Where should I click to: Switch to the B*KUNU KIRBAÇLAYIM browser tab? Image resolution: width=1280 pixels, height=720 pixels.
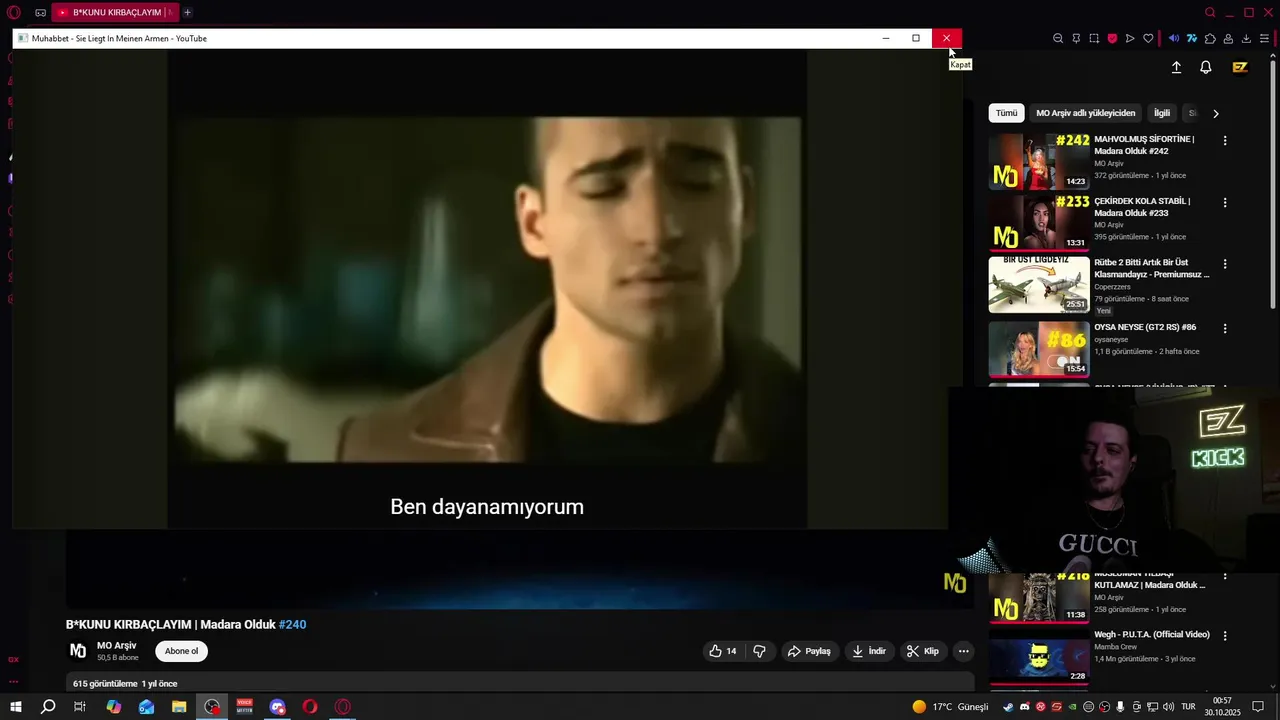115,12
